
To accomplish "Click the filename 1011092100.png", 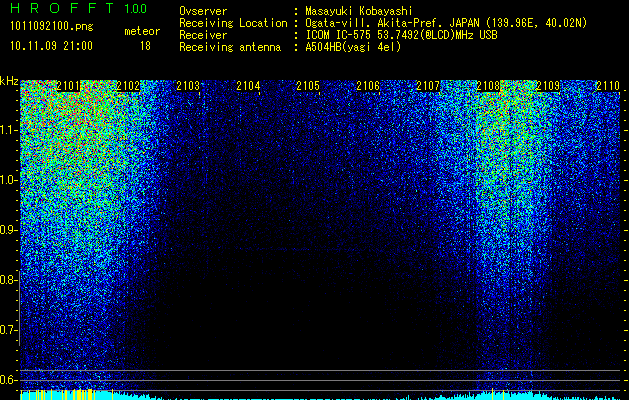I will [52, 27].
